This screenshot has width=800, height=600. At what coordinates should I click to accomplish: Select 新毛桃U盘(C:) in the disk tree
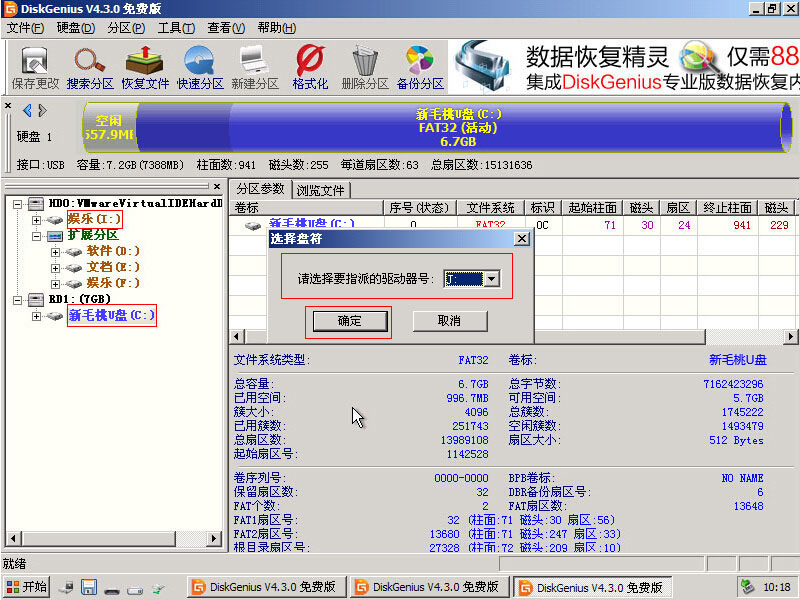pos(112,315)
